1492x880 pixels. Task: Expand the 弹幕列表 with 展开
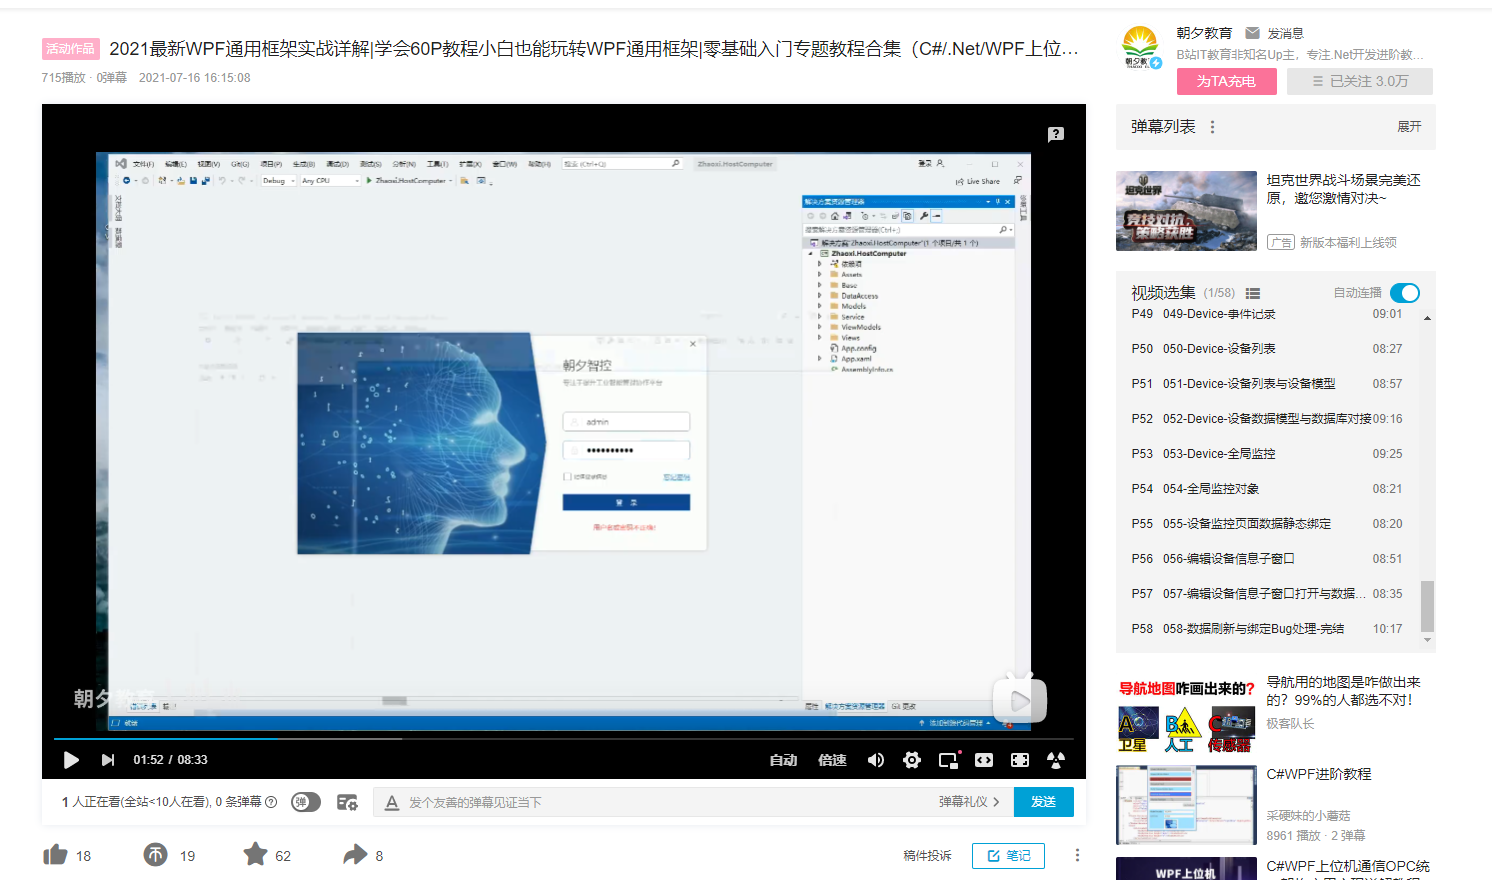point(1409,127)
